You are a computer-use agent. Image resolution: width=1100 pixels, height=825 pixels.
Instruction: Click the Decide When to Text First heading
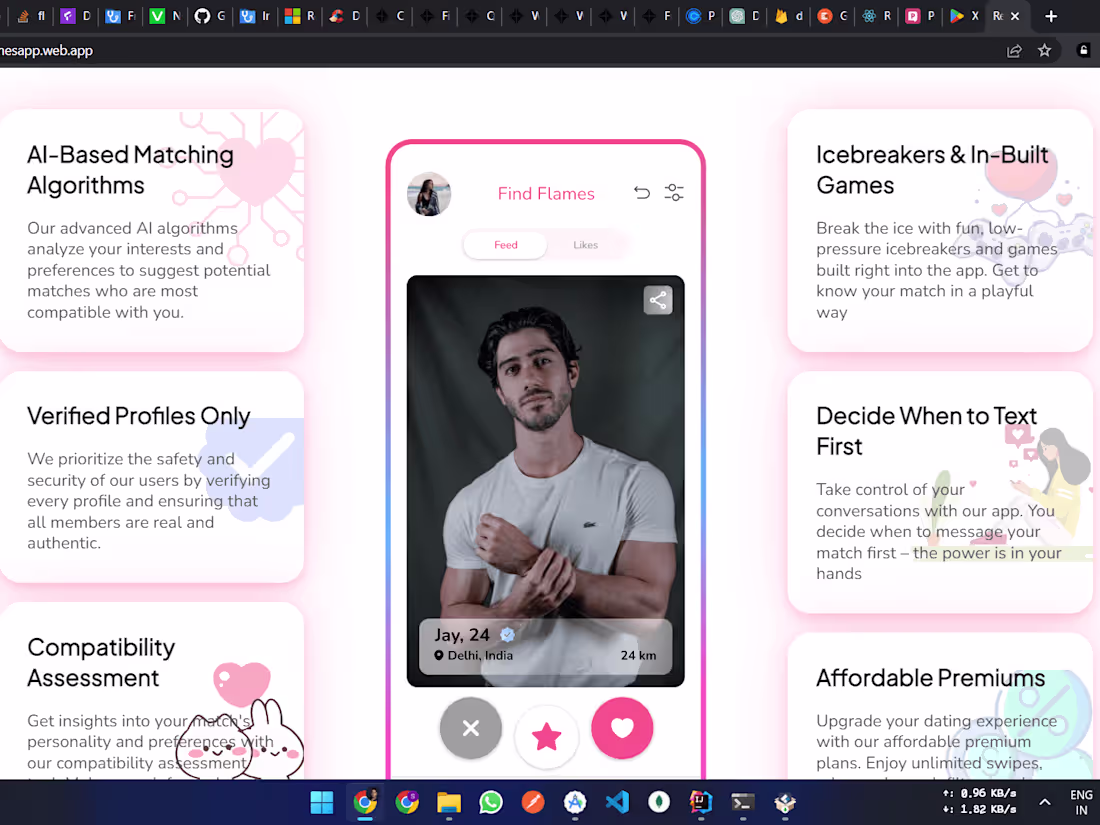point(926,431)
